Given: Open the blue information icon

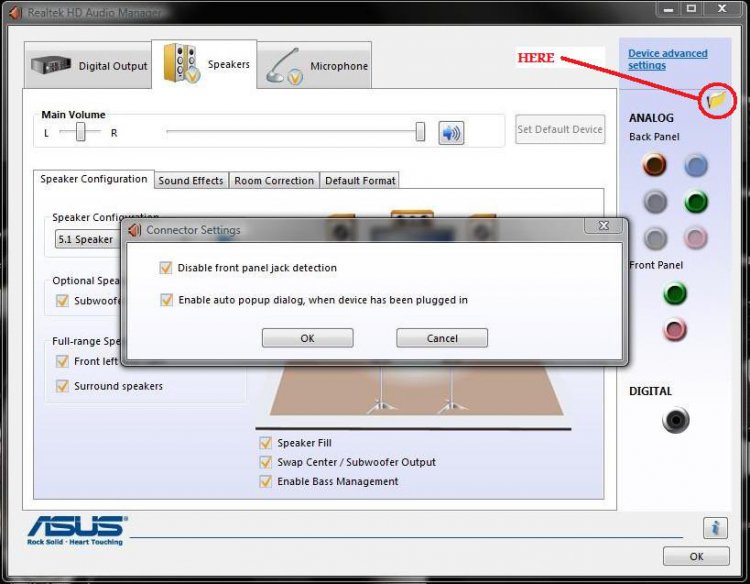Looking at the screenshot, I should (715, 528).
